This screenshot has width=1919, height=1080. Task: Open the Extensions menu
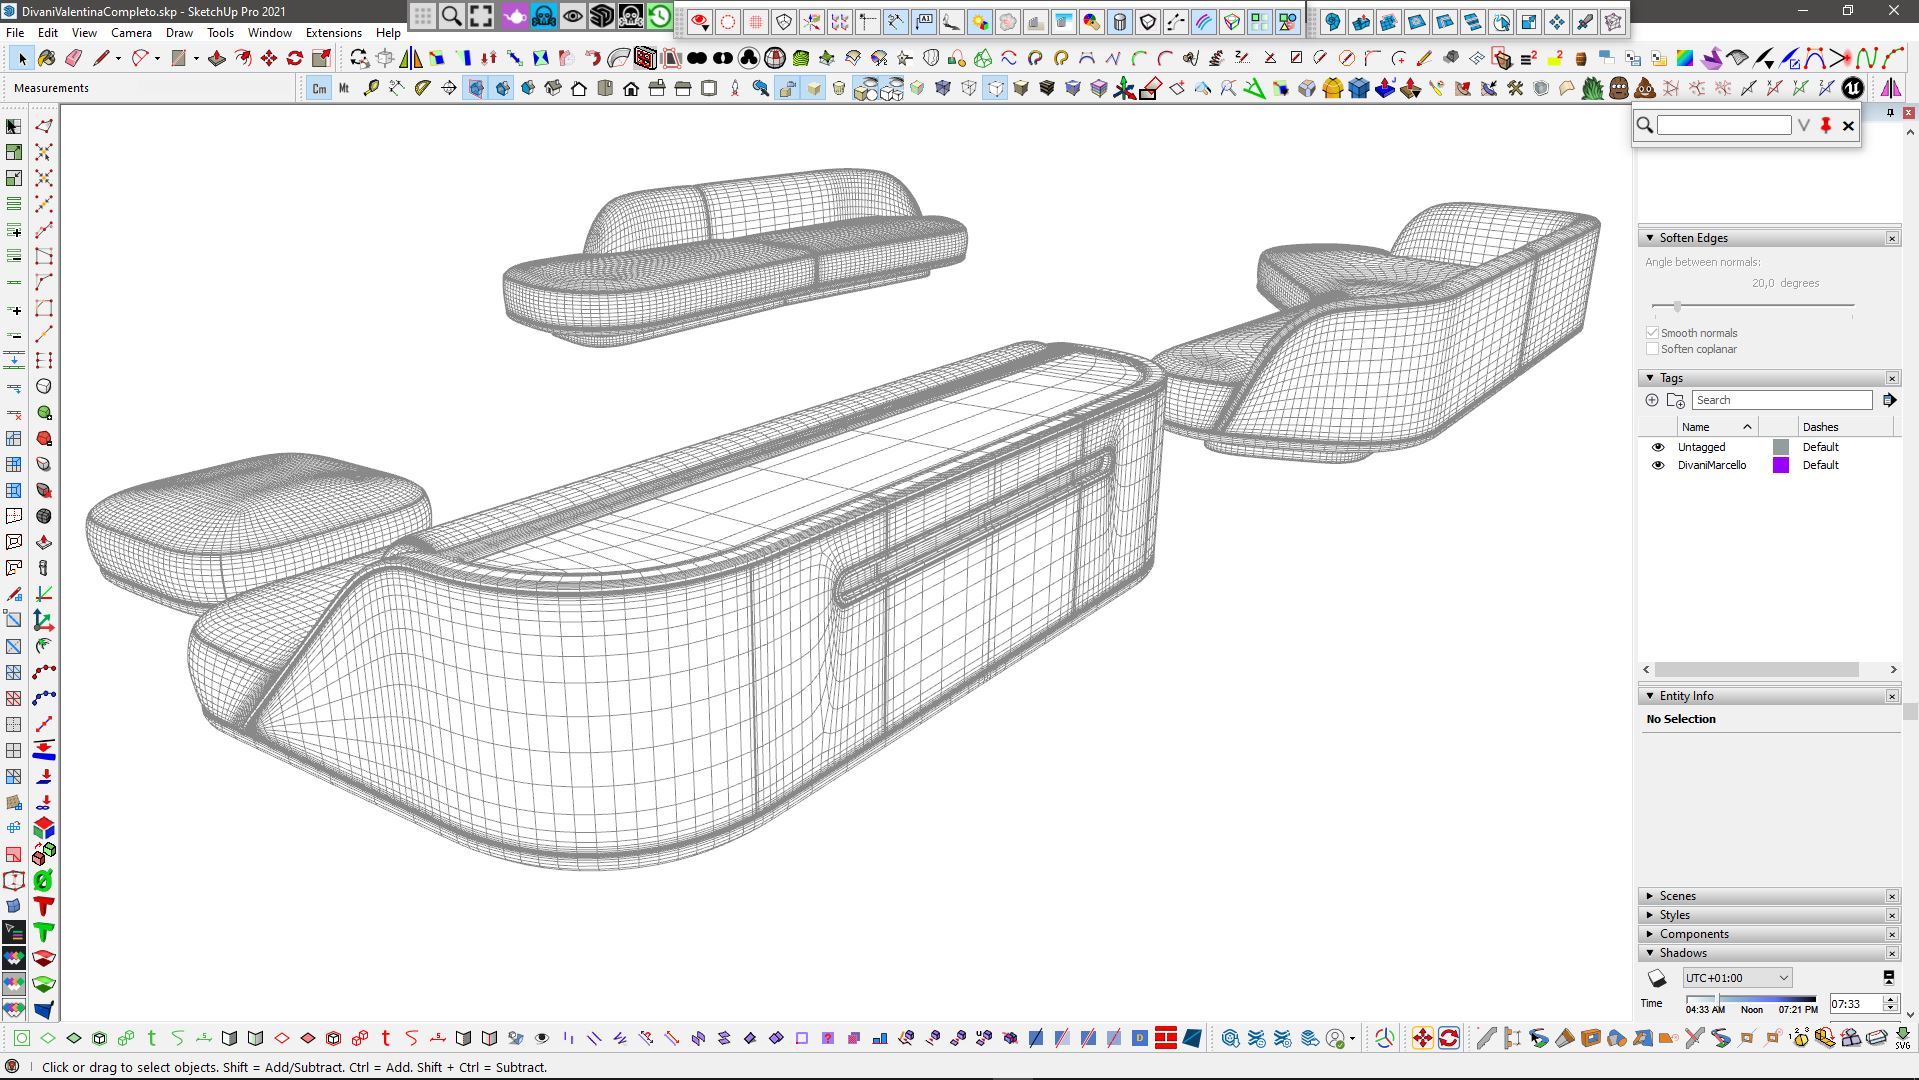[333, 33]
